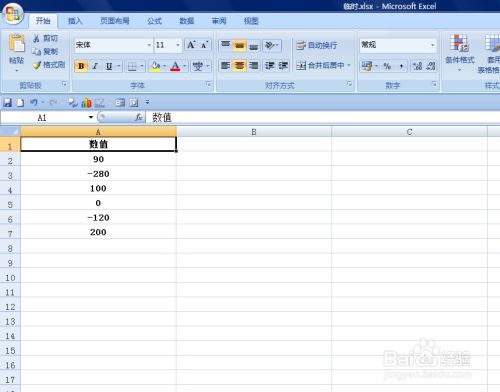Expand fill color dropdown arrow
This screenshot has width=500, height=392.
pos(165,66)
